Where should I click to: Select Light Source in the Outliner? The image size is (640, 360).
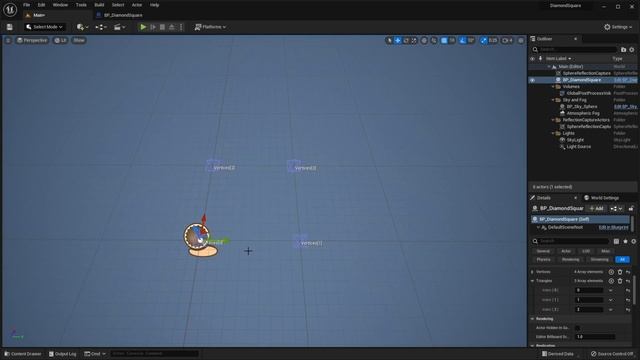point(578,147)
